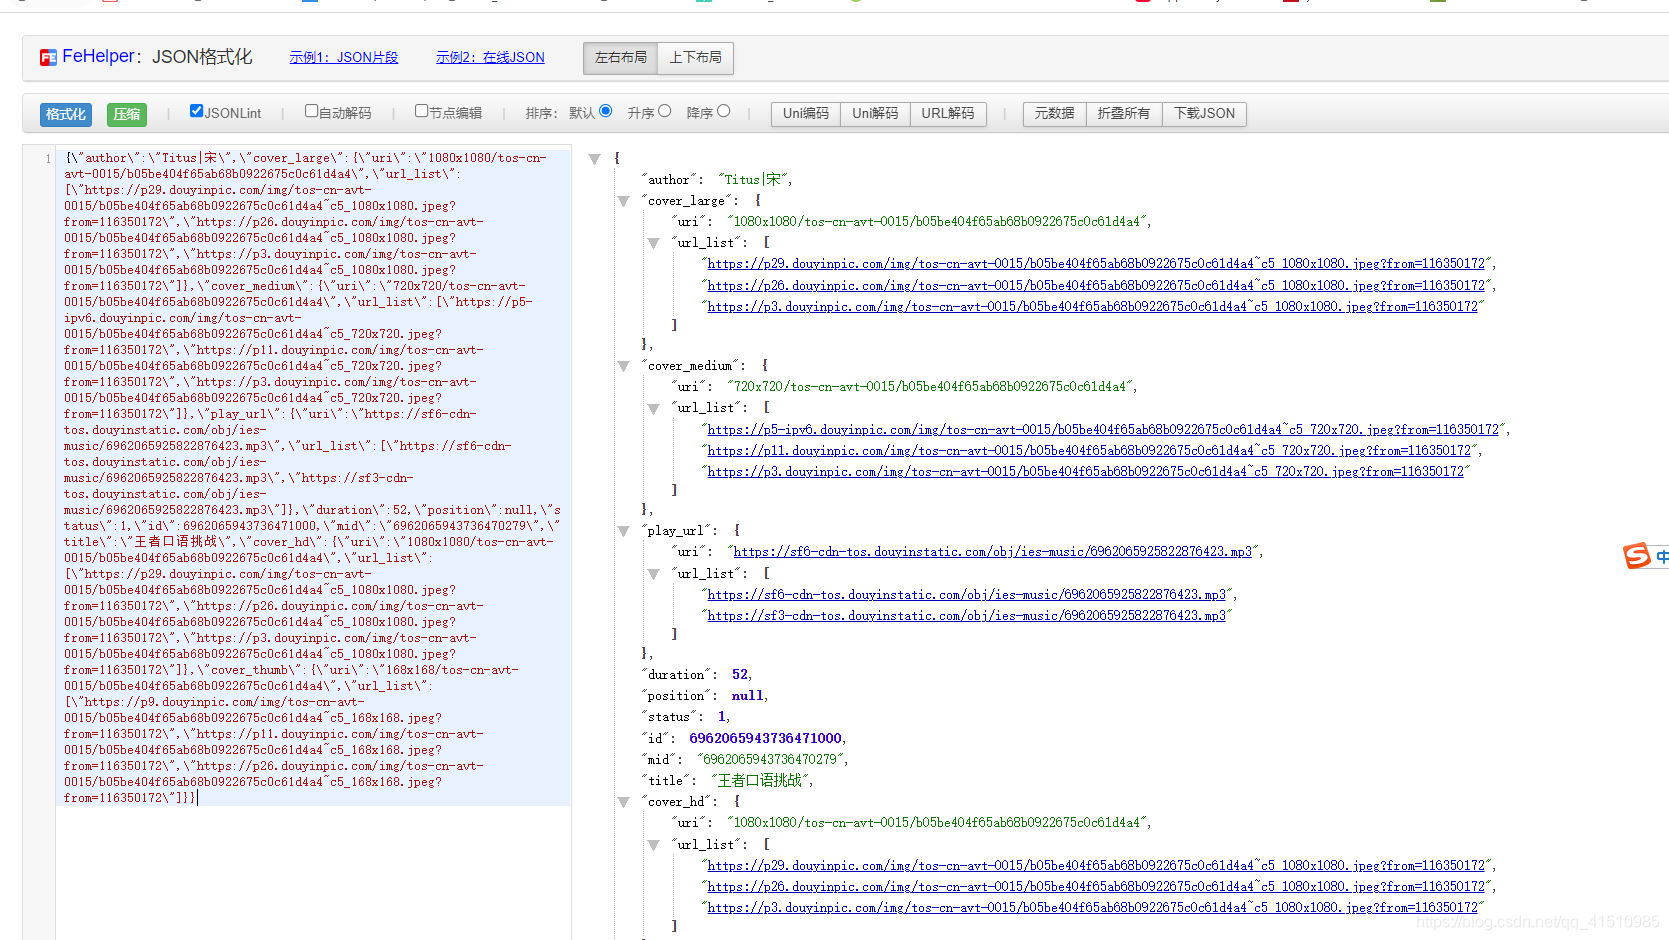Open p29 1080x1080 link under cover_large
Screen dimensions: 1669x940
(x=1096, y=264)
